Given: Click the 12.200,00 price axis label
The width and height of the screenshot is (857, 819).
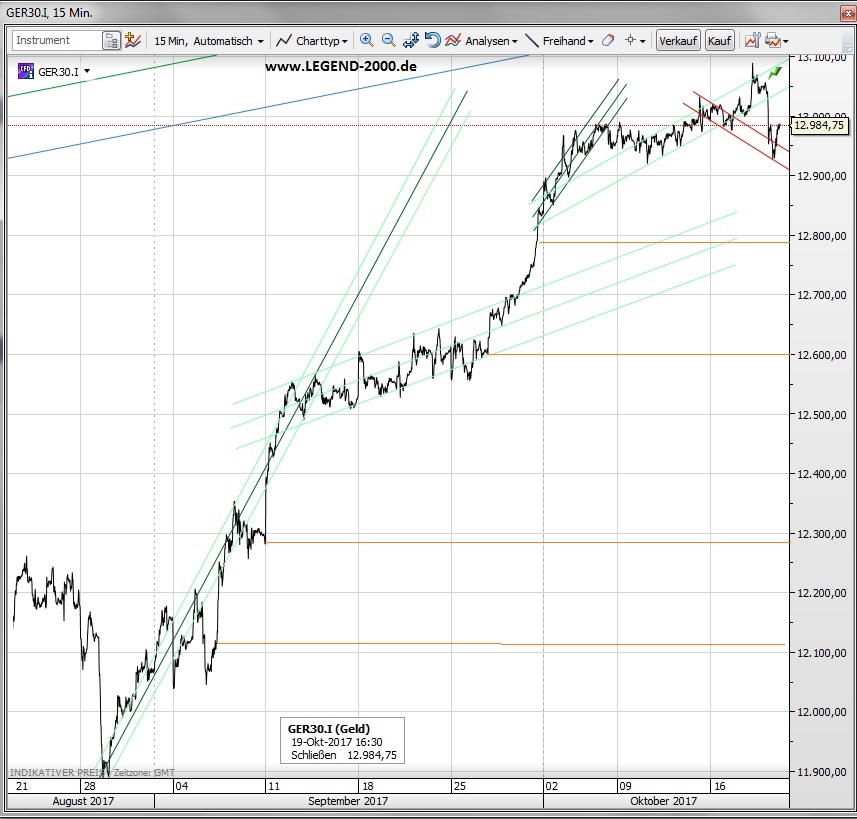Looking at the screenshot, I should coord(821,593).
